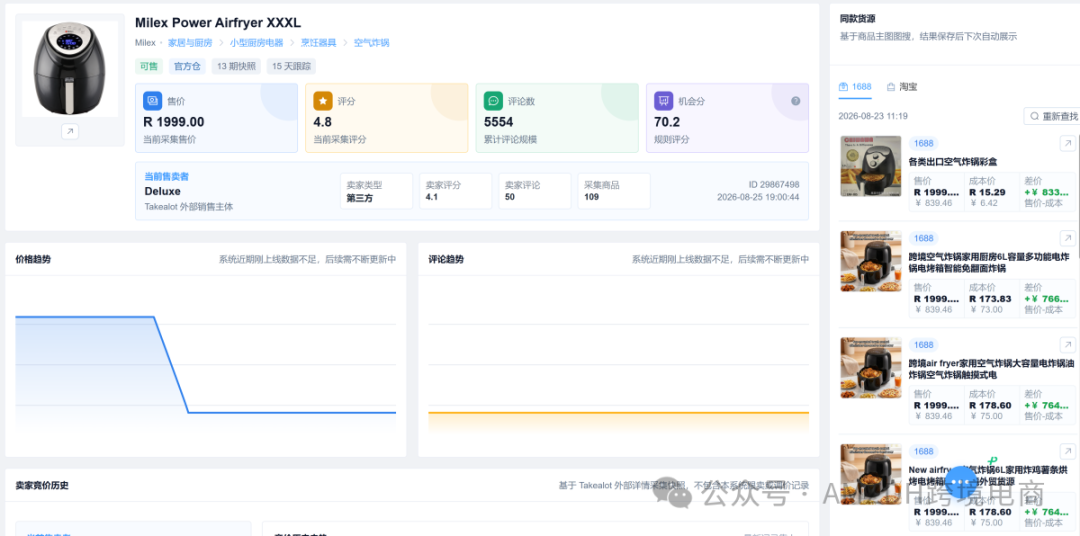The height and width of the screenshot is (536, 1080).
Task: Click the 同款货源 panel title
Action: (858, 19)
